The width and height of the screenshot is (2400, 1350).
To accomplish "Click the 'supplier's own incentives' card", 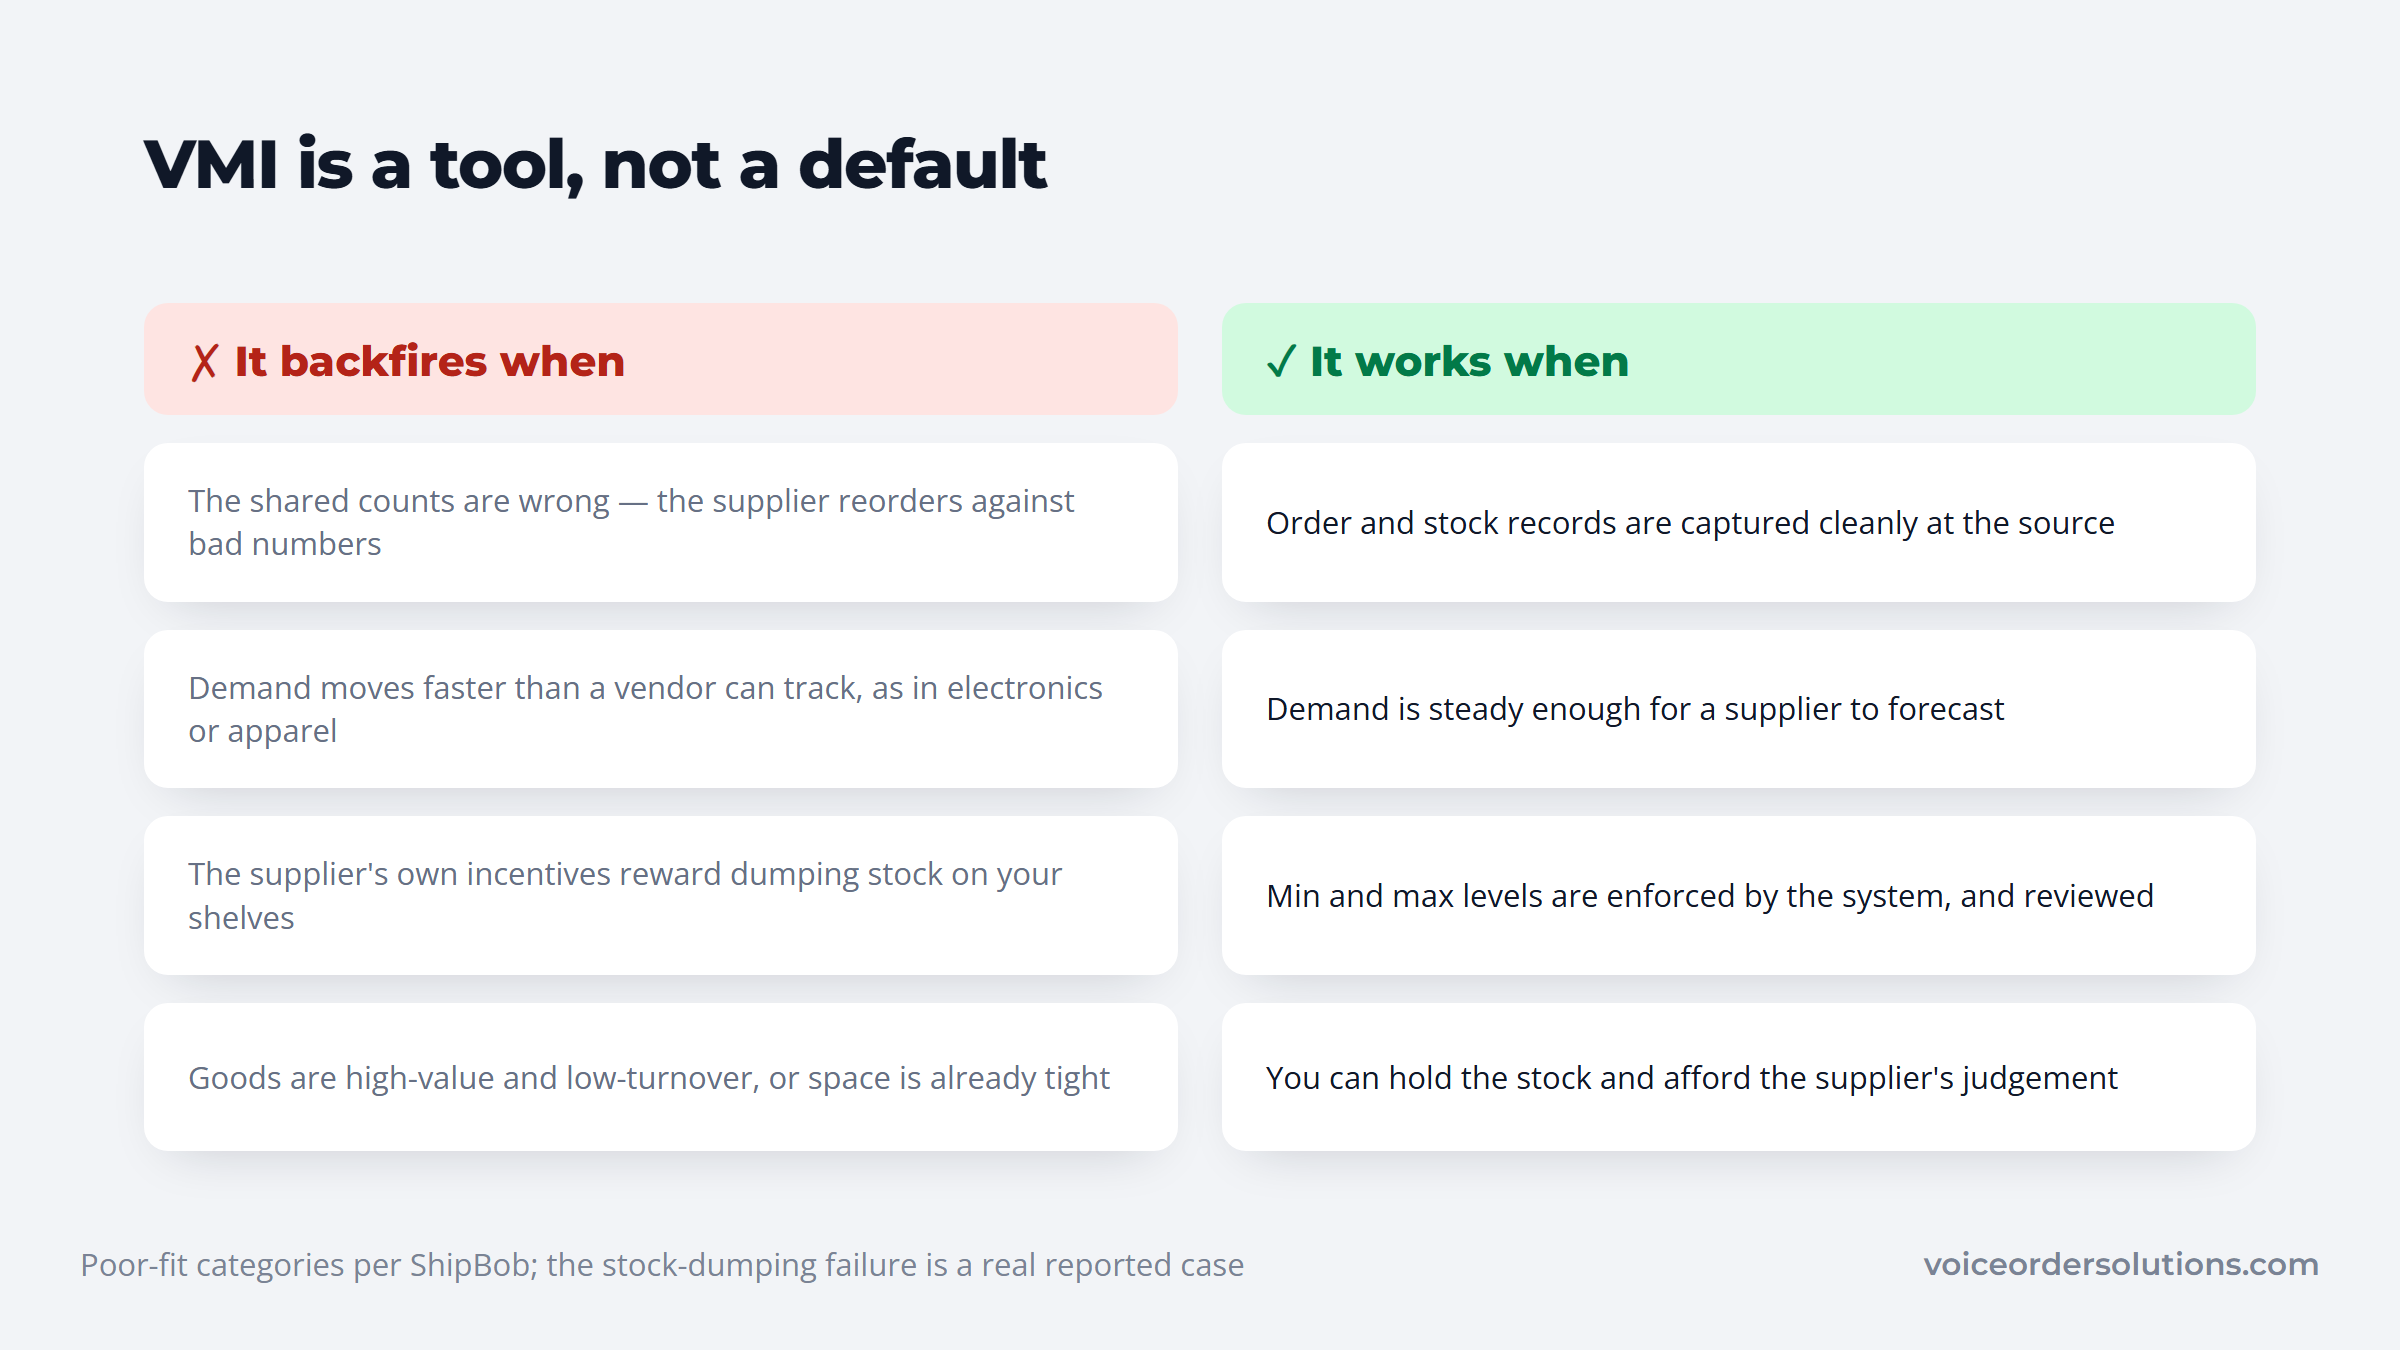I will click(x=661, y=895).
